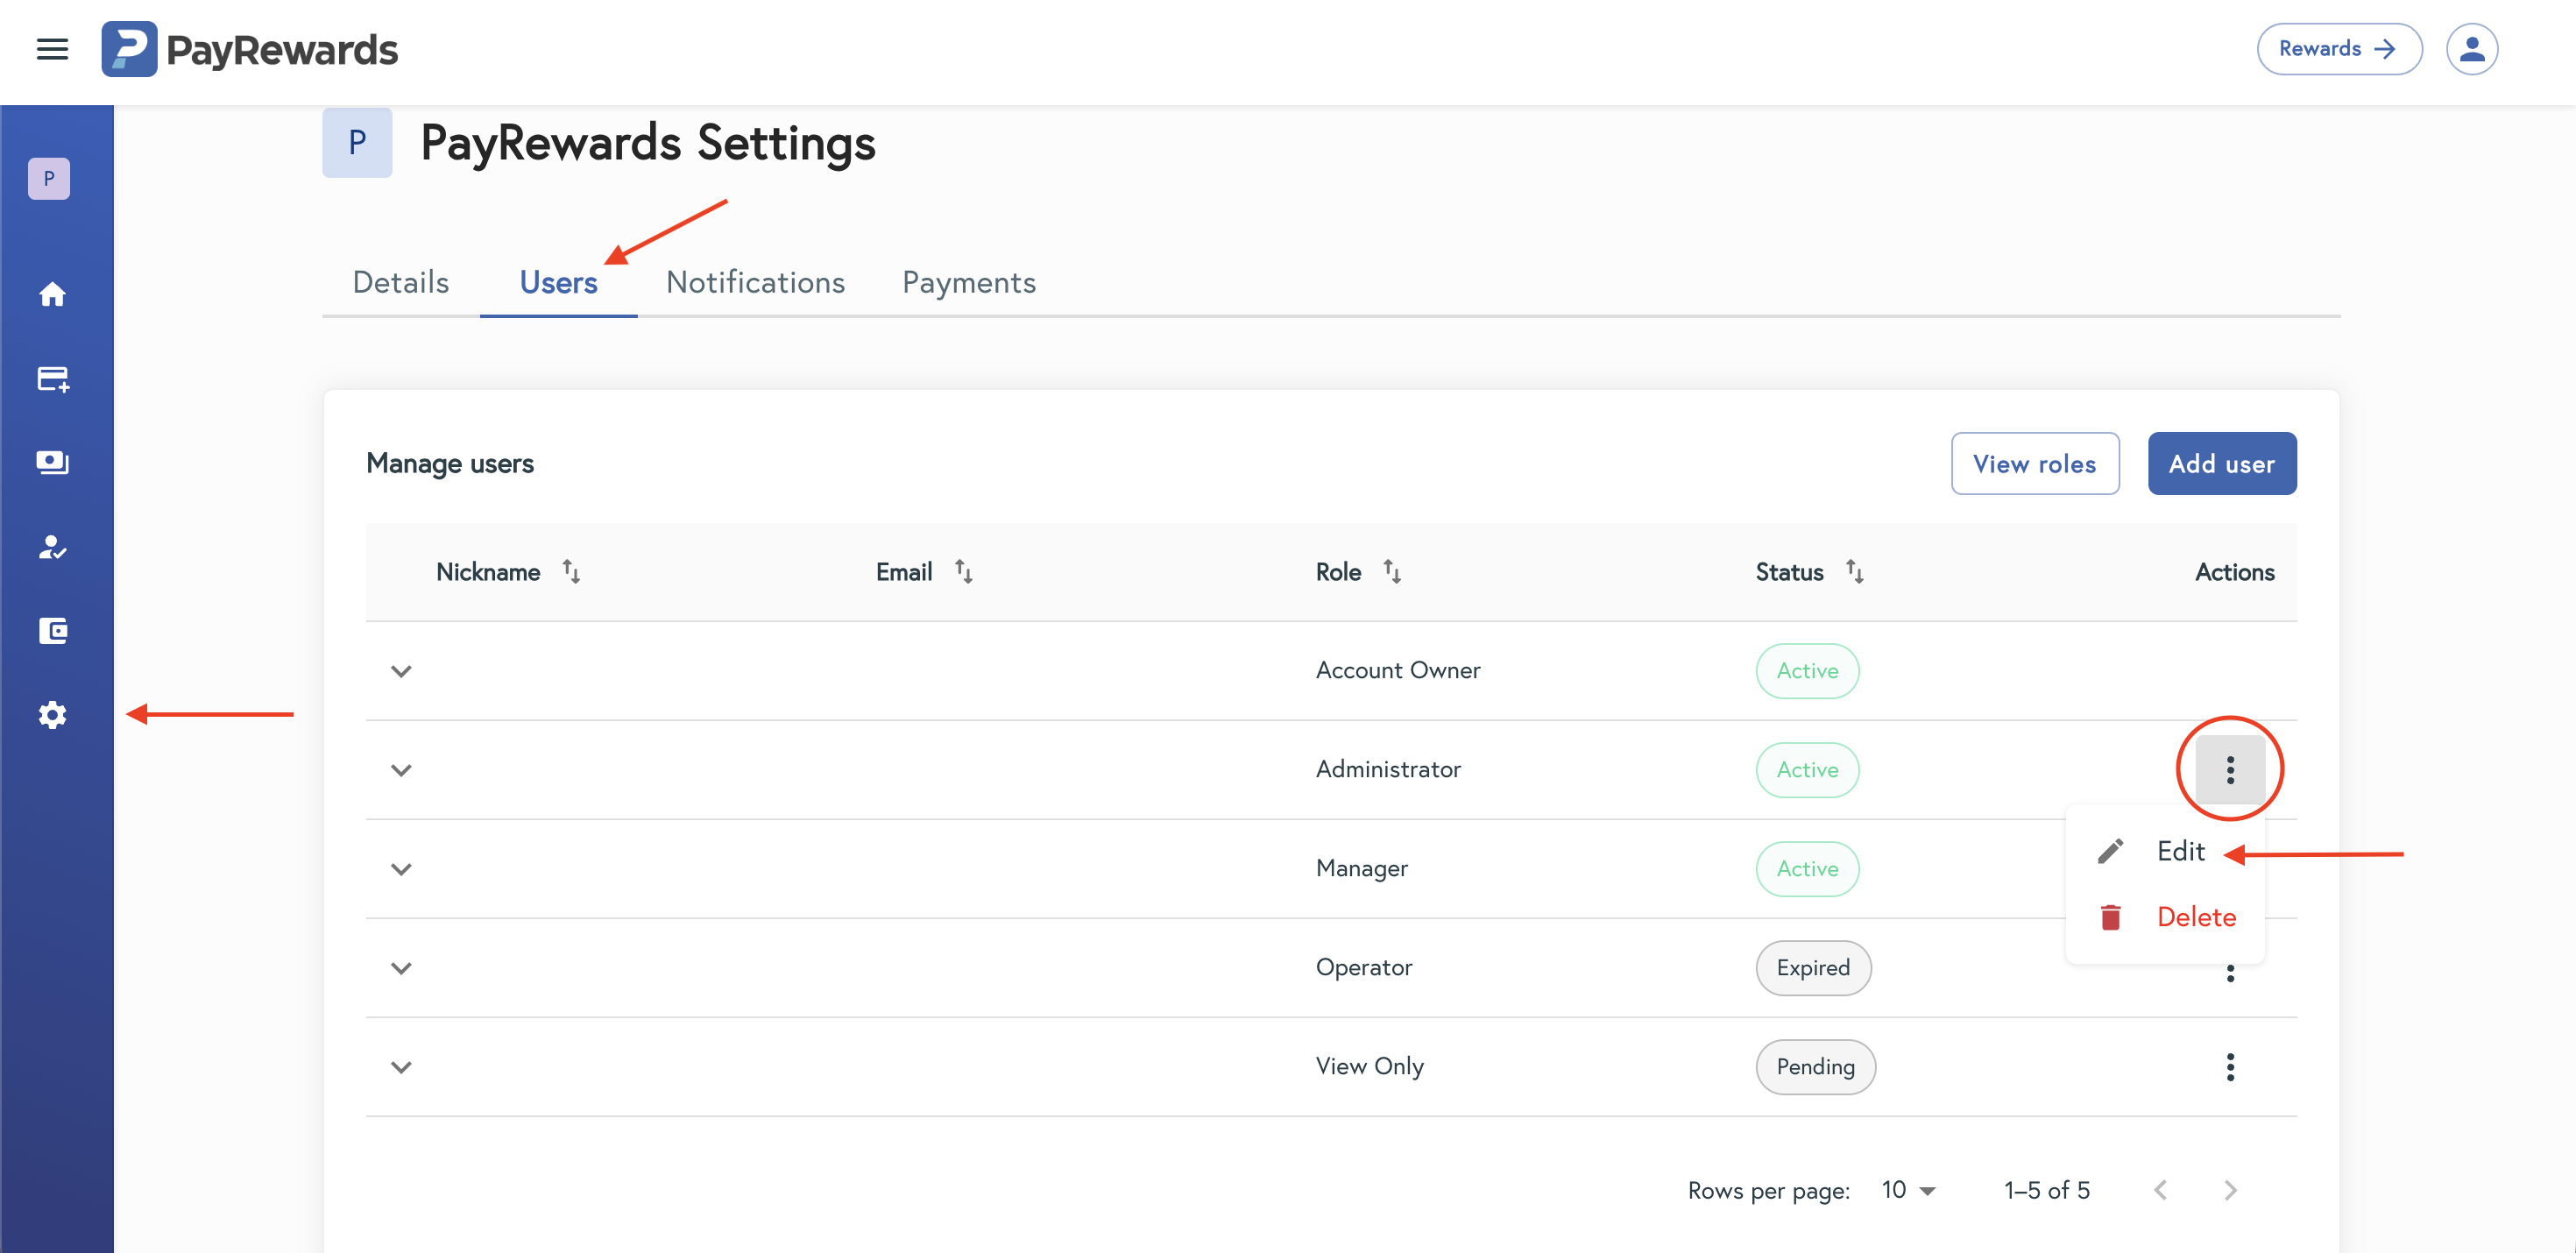The image size is (2576, 1253).
Task: Switch to the Notifications tab
Action: click(755, 283)
